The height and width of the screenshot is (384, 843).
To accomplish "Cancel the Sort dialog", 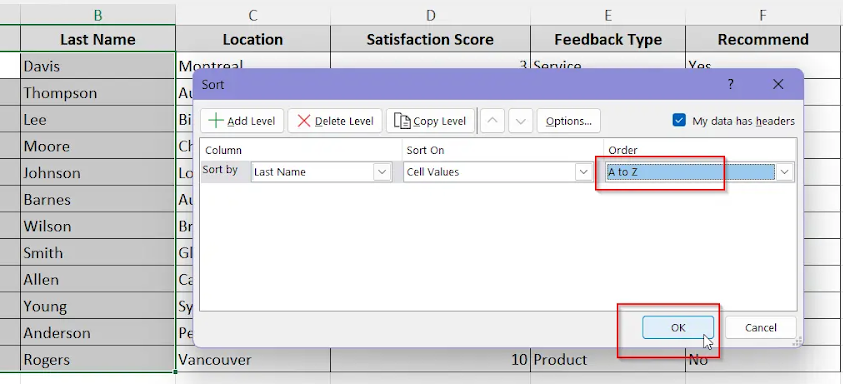I will (x=760, y=328).
